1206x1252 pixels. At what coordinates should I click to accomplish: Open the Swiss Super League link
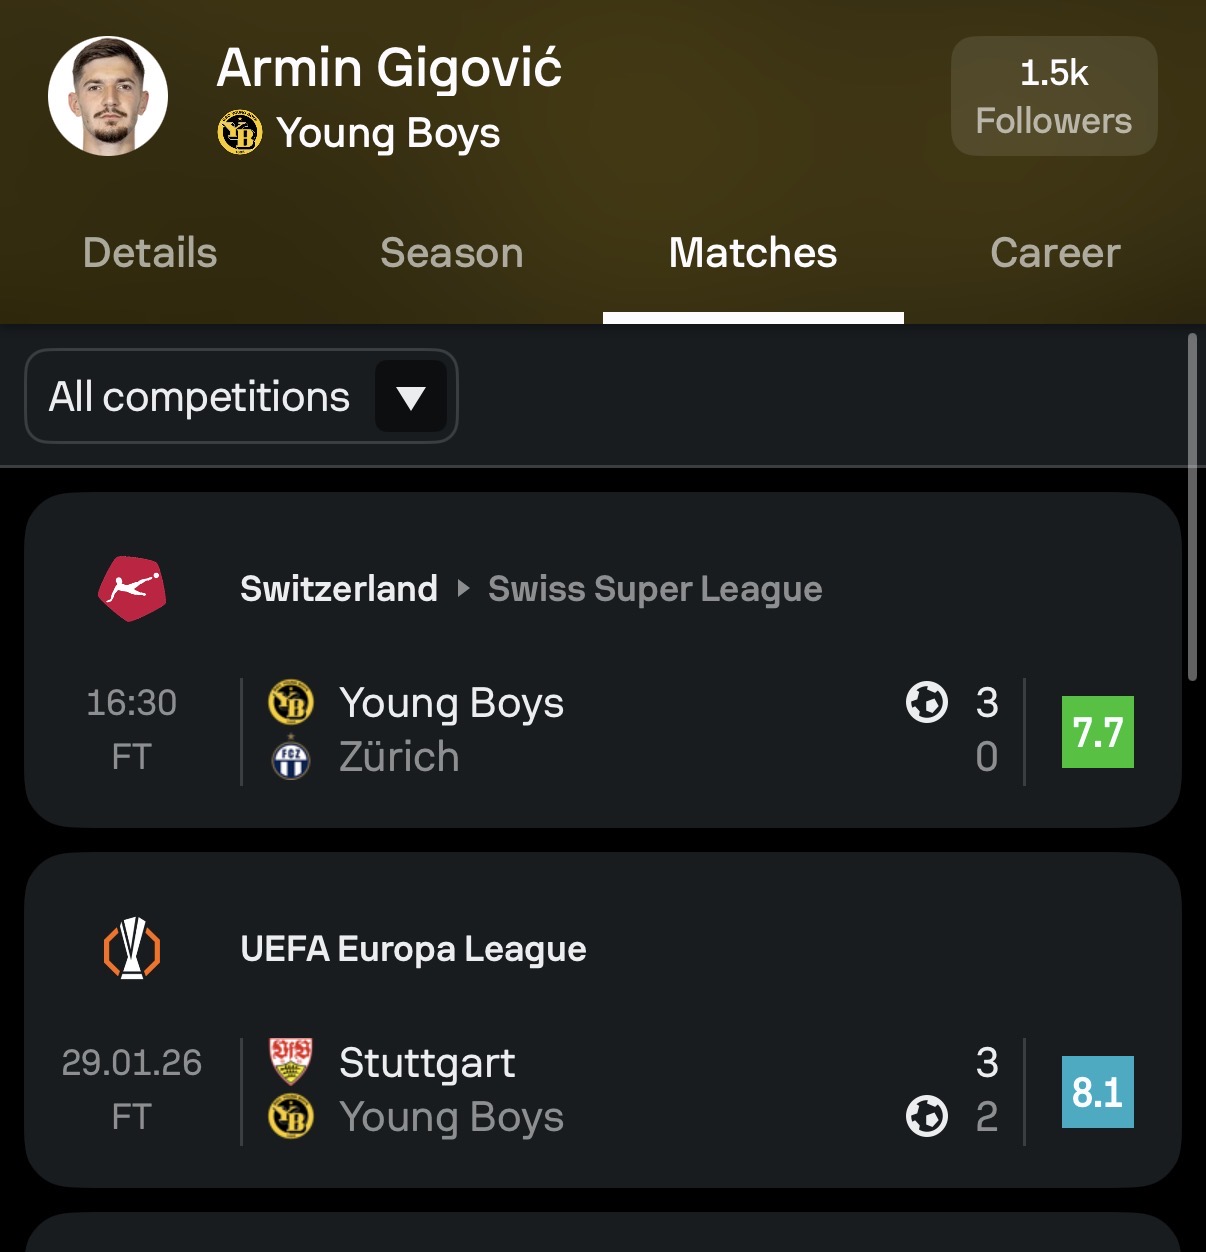click(x=655, y=589)
